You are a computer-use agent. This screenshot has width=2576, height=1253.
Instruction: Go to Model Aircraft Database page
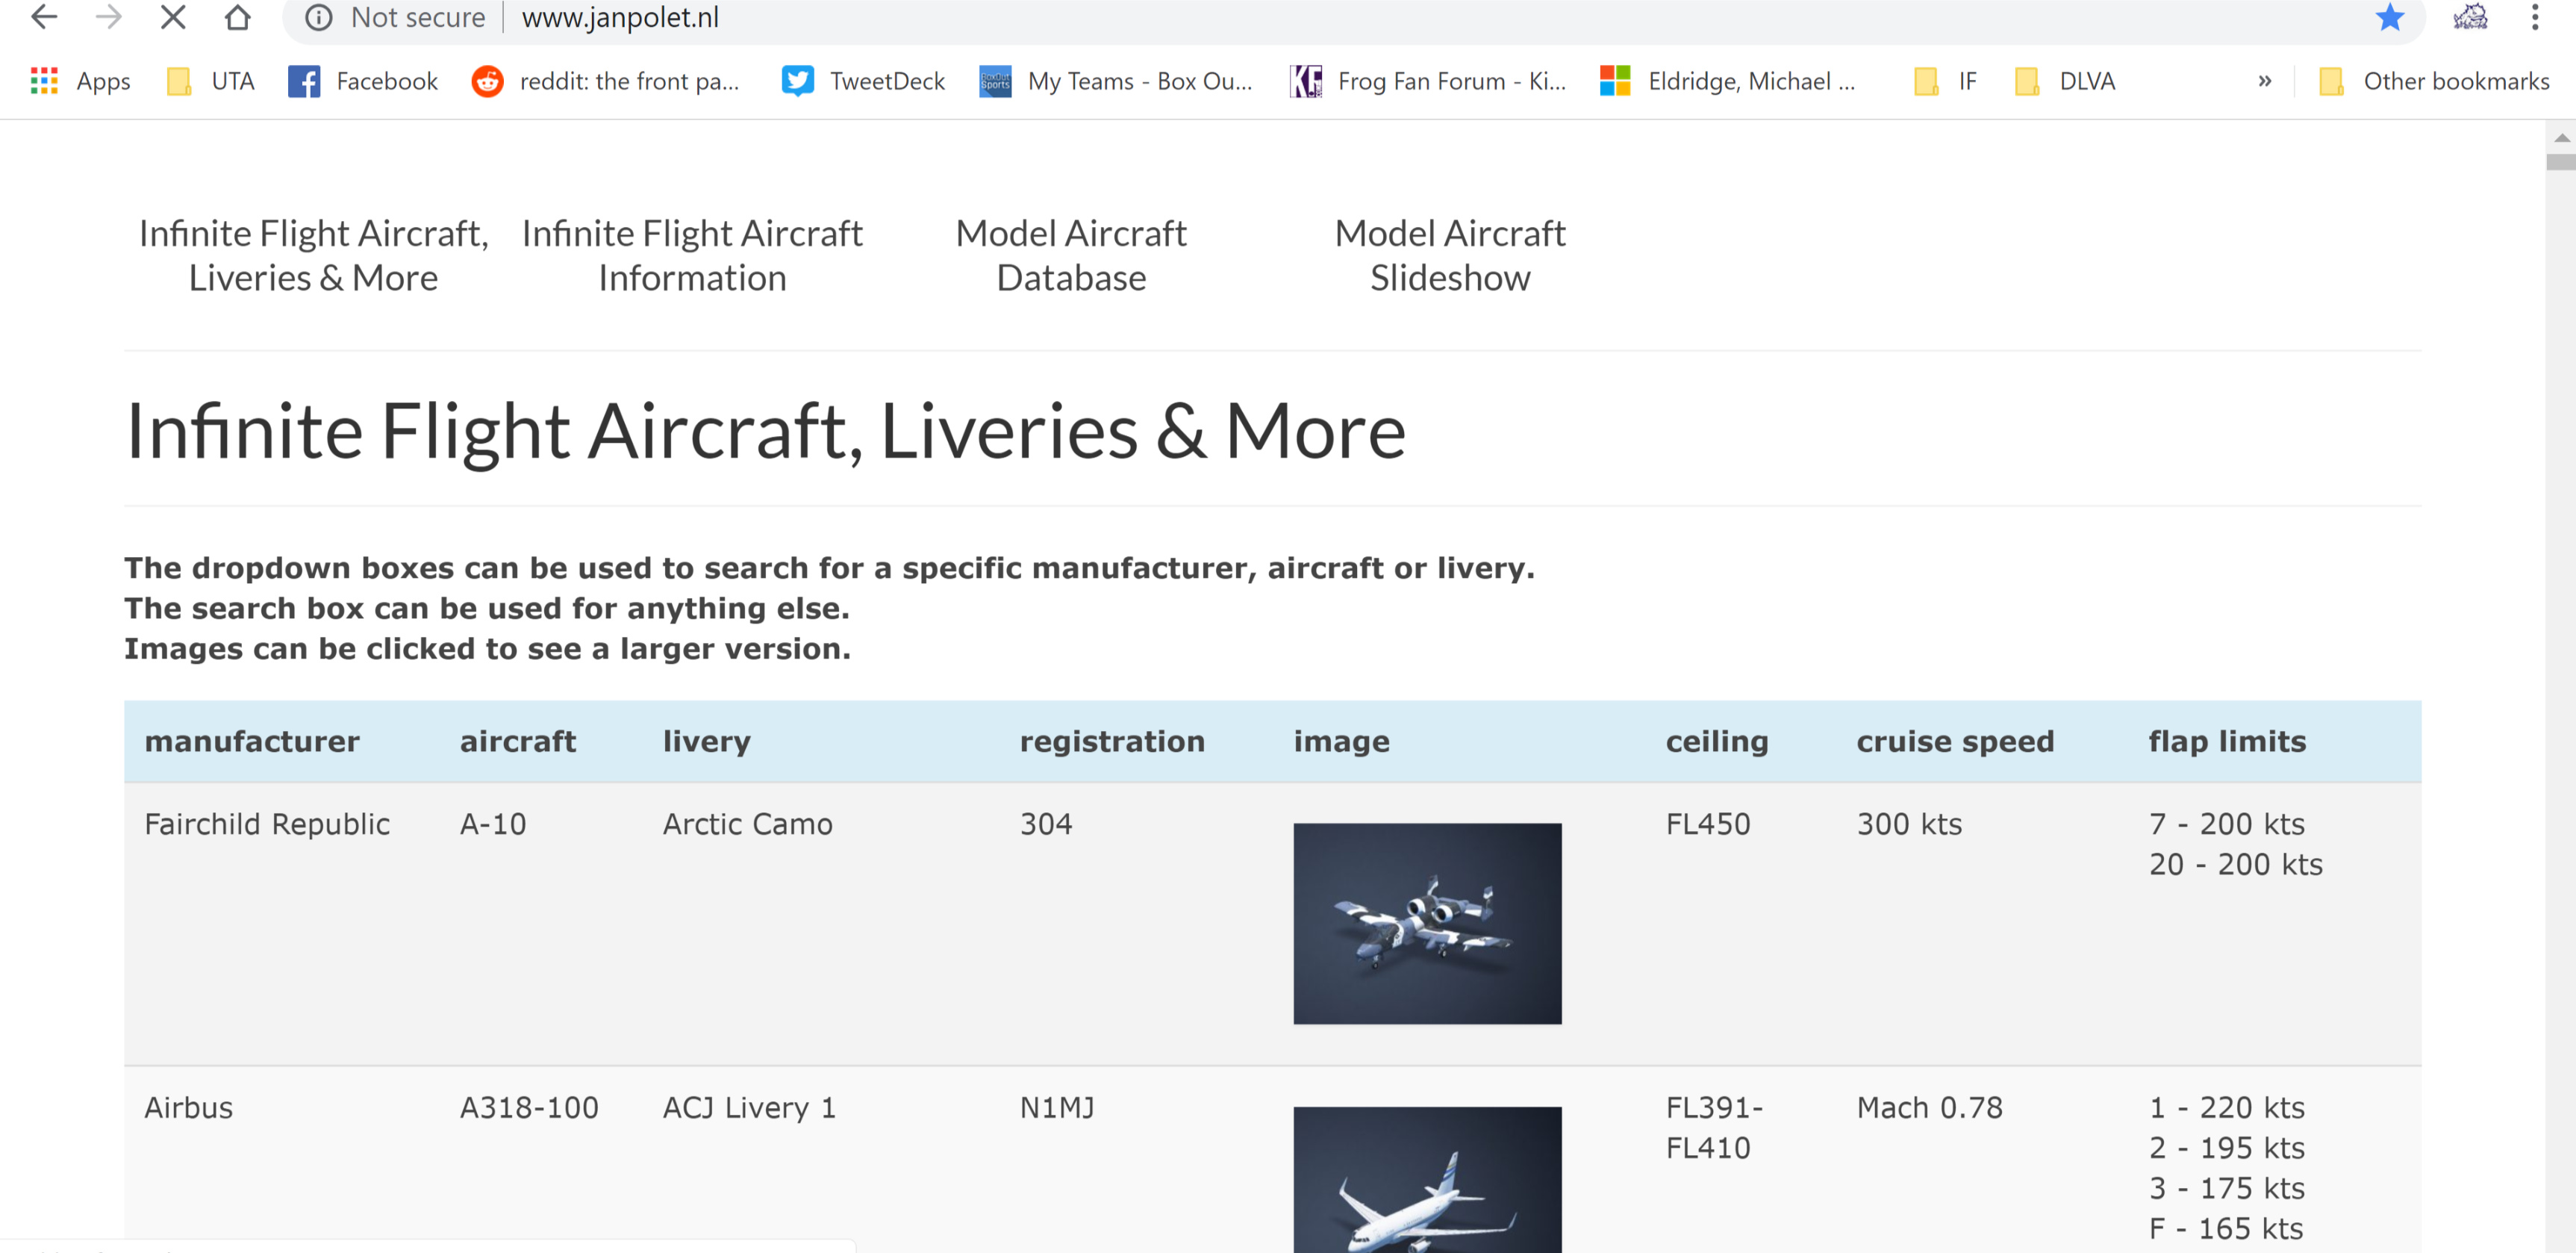point(1071,255)
